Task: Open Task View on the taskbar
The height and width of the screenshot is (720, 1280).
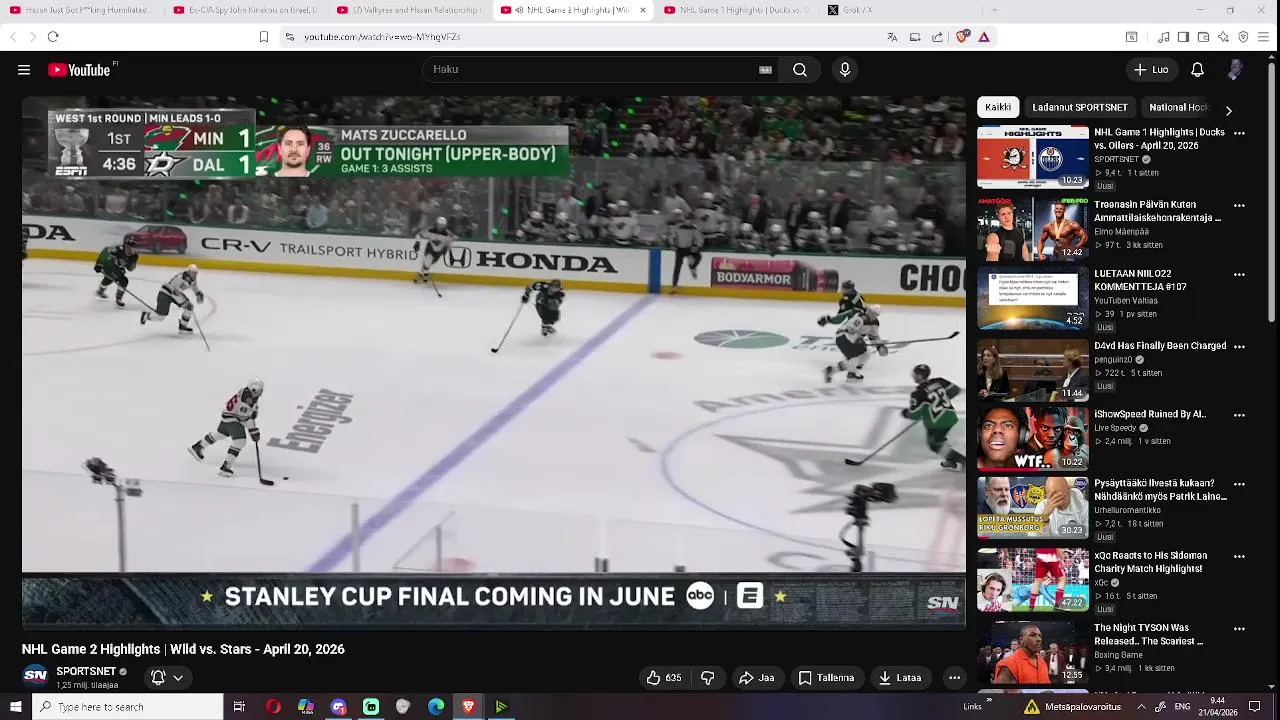Action: 239,707
